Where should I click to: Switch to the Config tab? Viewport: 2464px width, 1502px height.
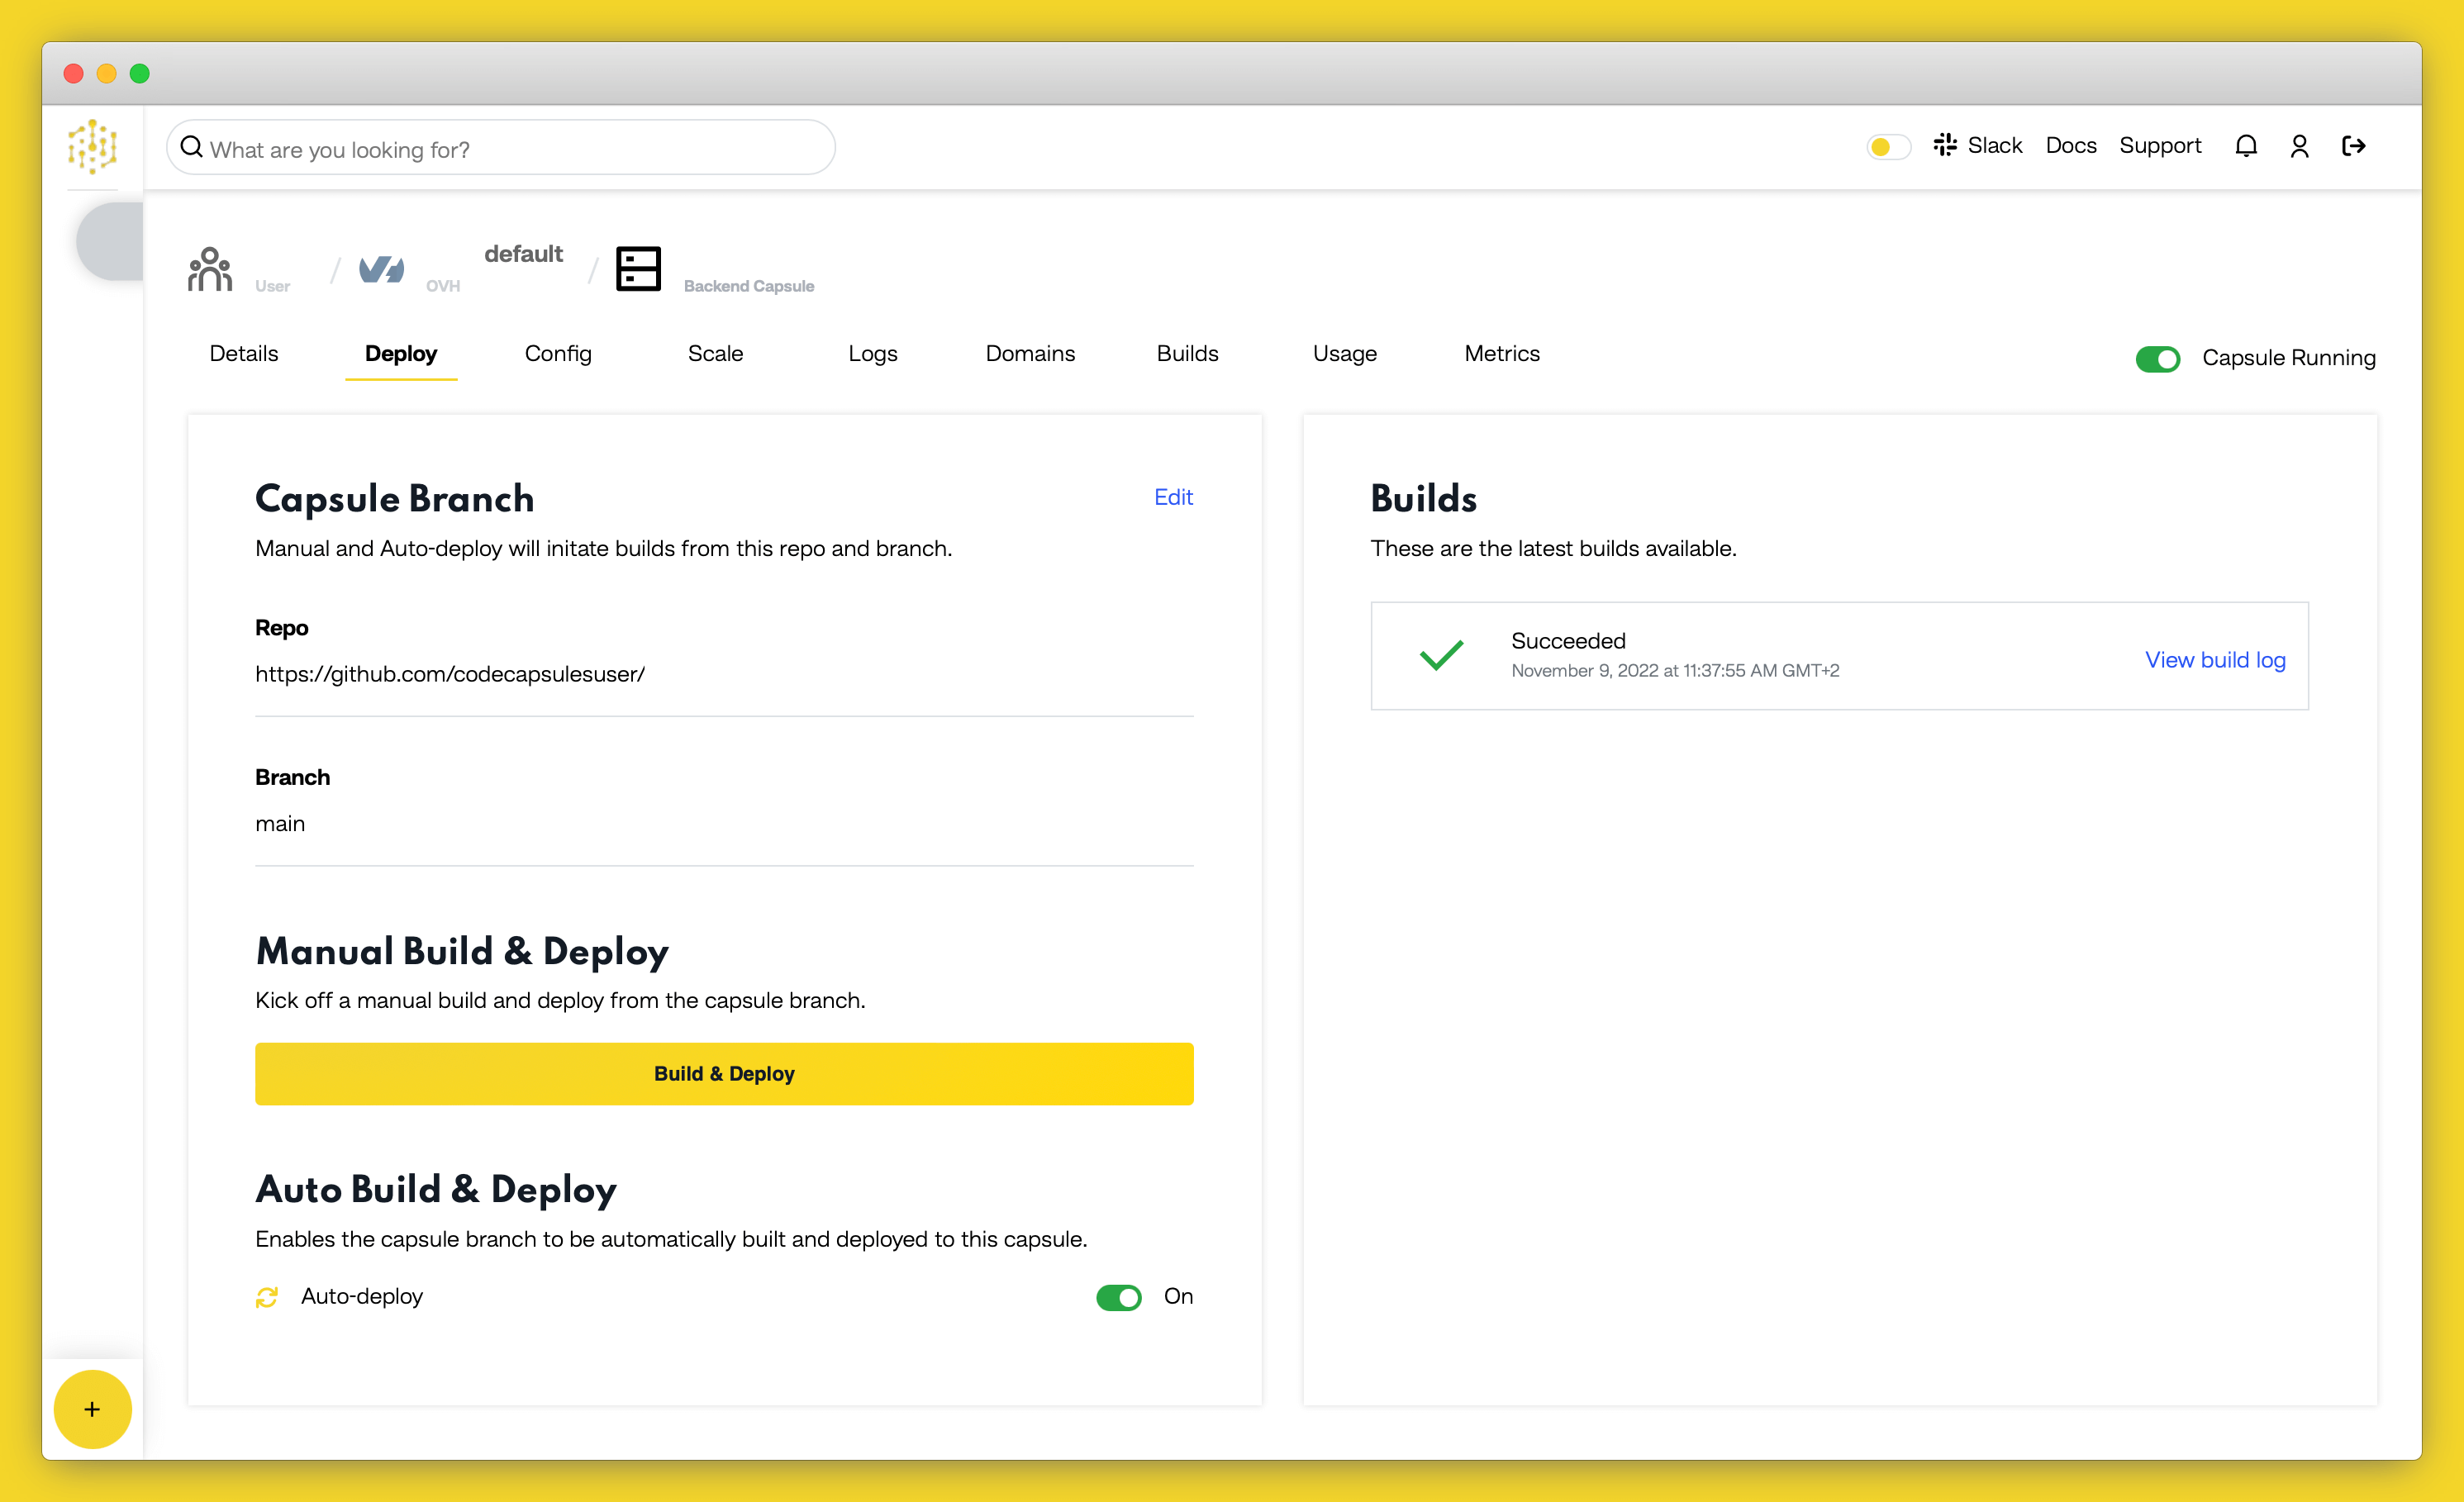[x=557, y=353]
